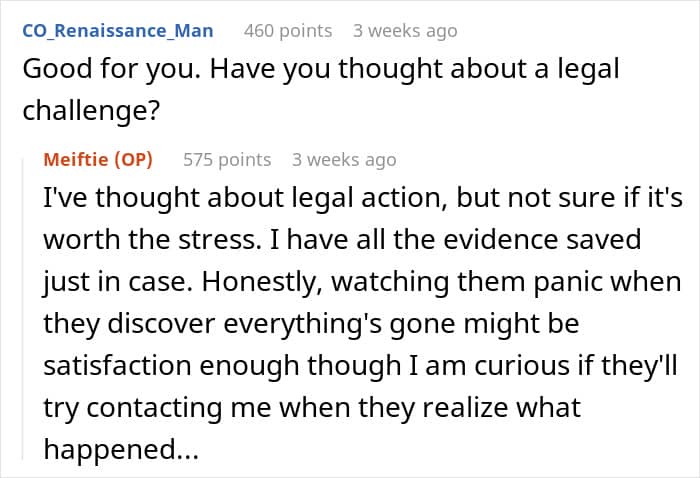This screenshot has width=700, height=478.
Task: Open the timestamp on Meiftie's reply
Action: (344, 160)
